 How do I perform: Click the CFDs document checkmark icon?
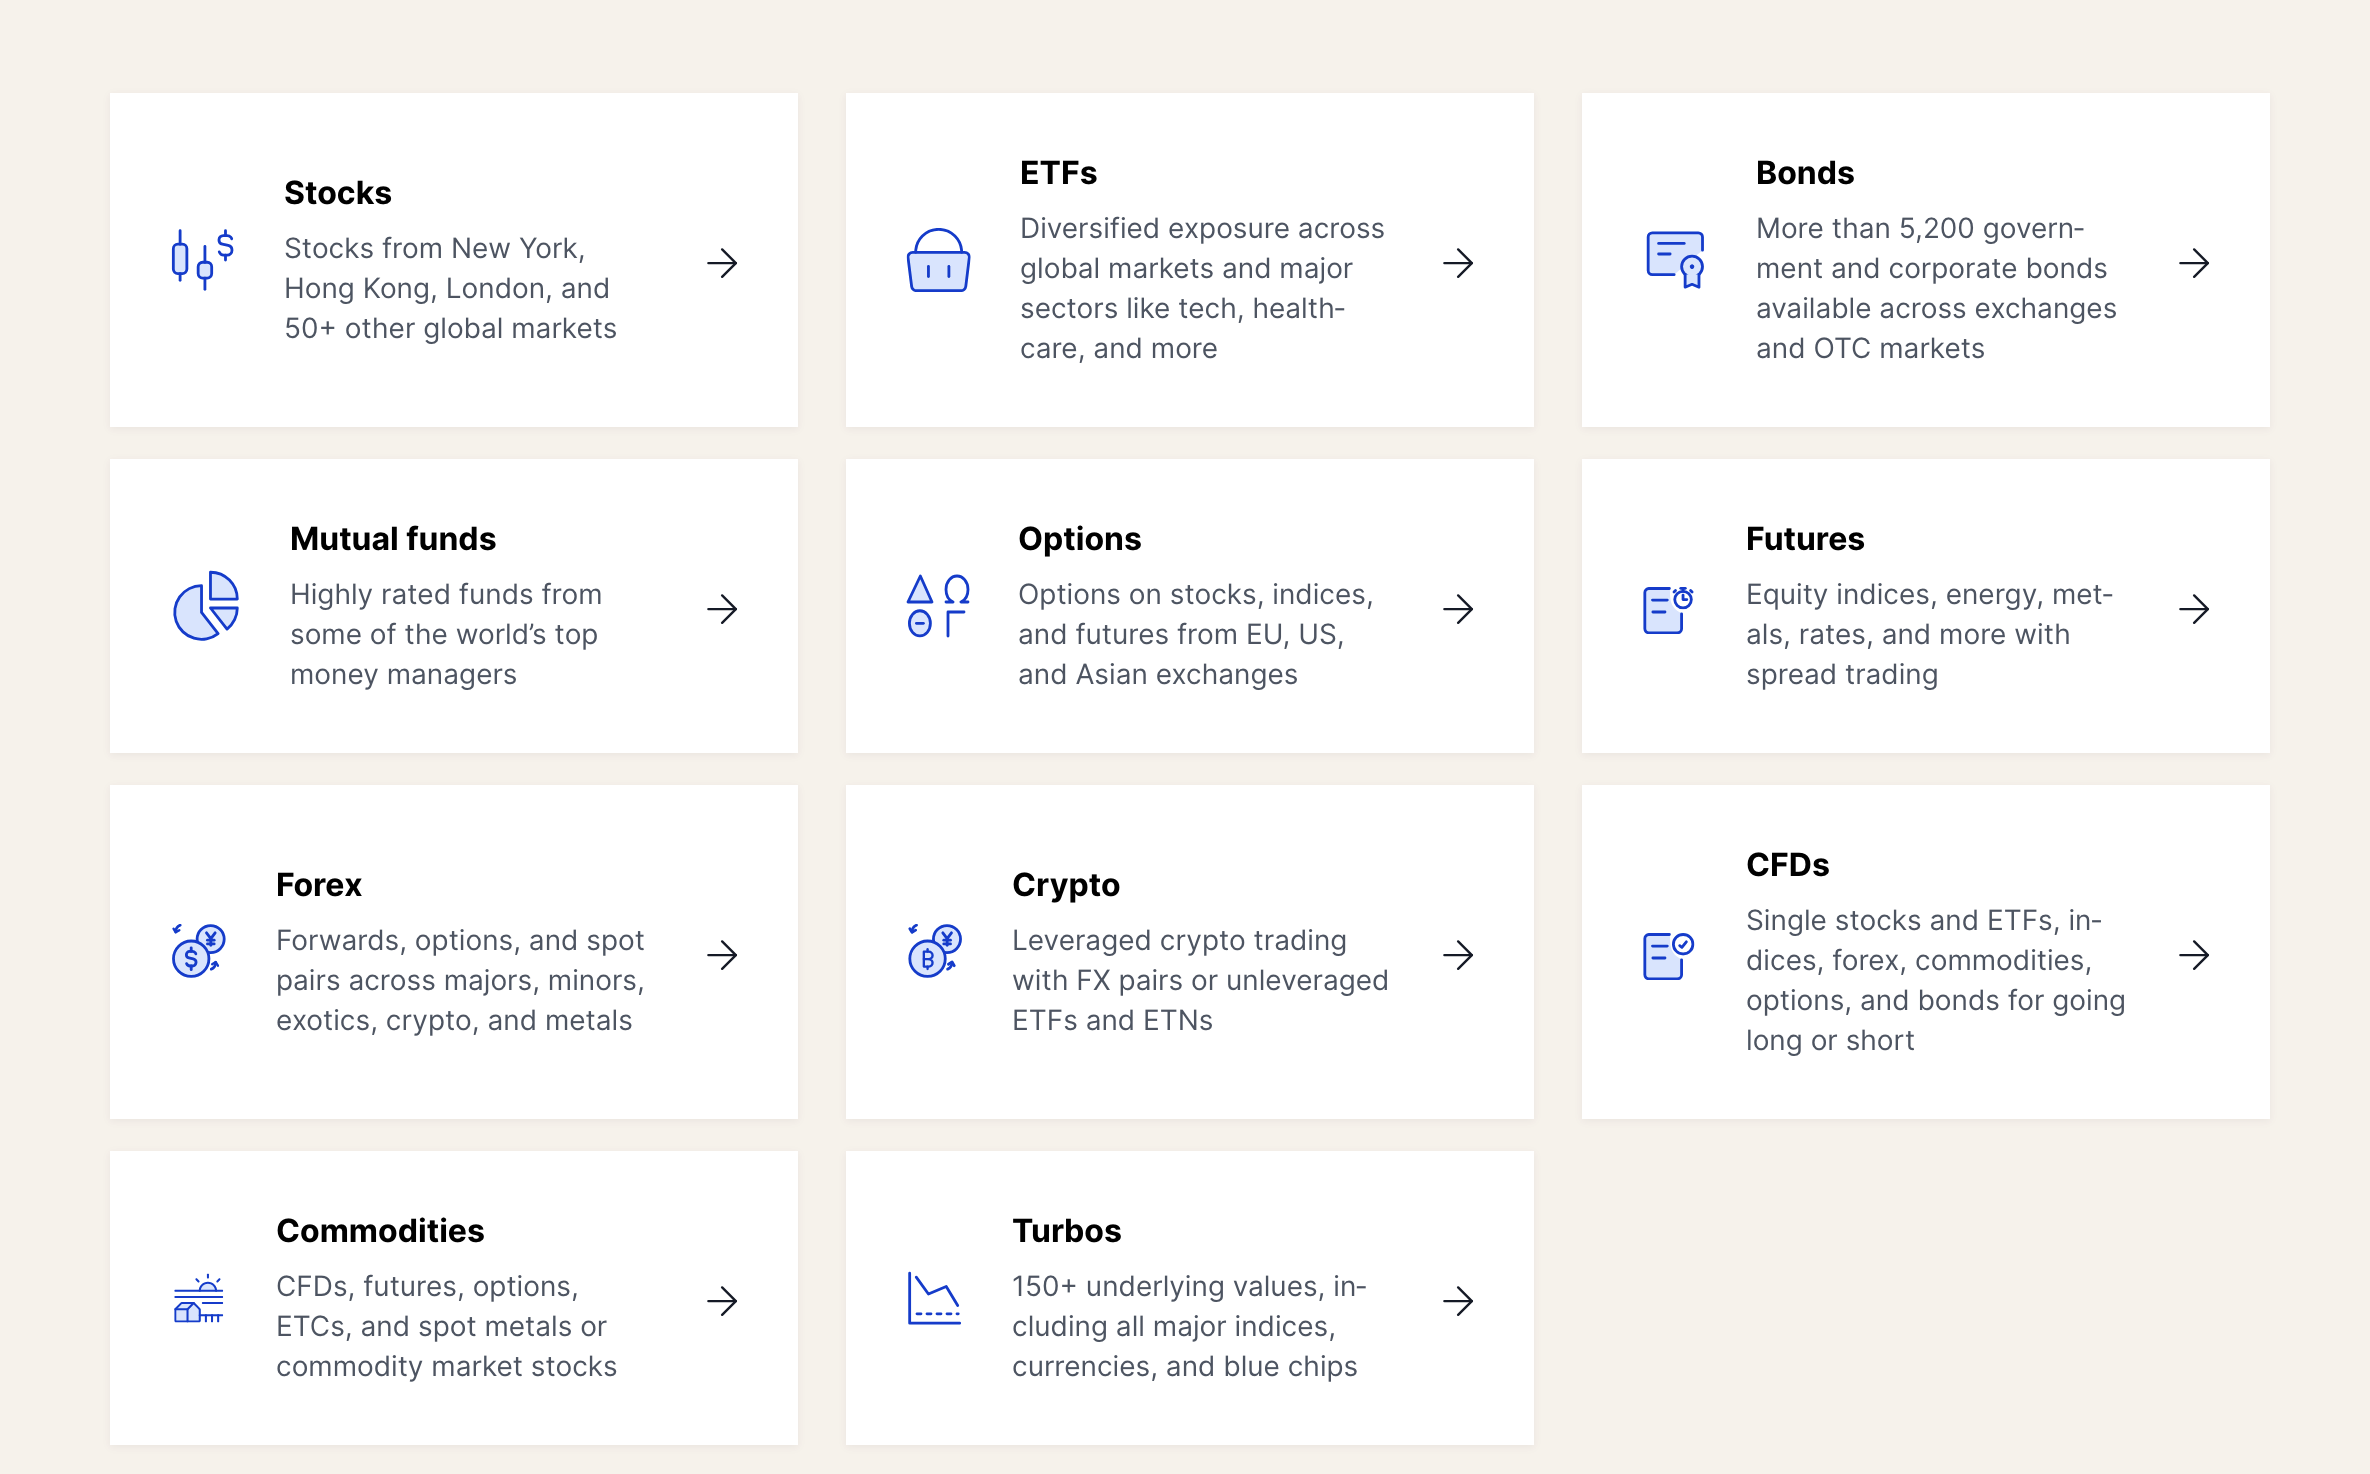[x=1667, y=955]
